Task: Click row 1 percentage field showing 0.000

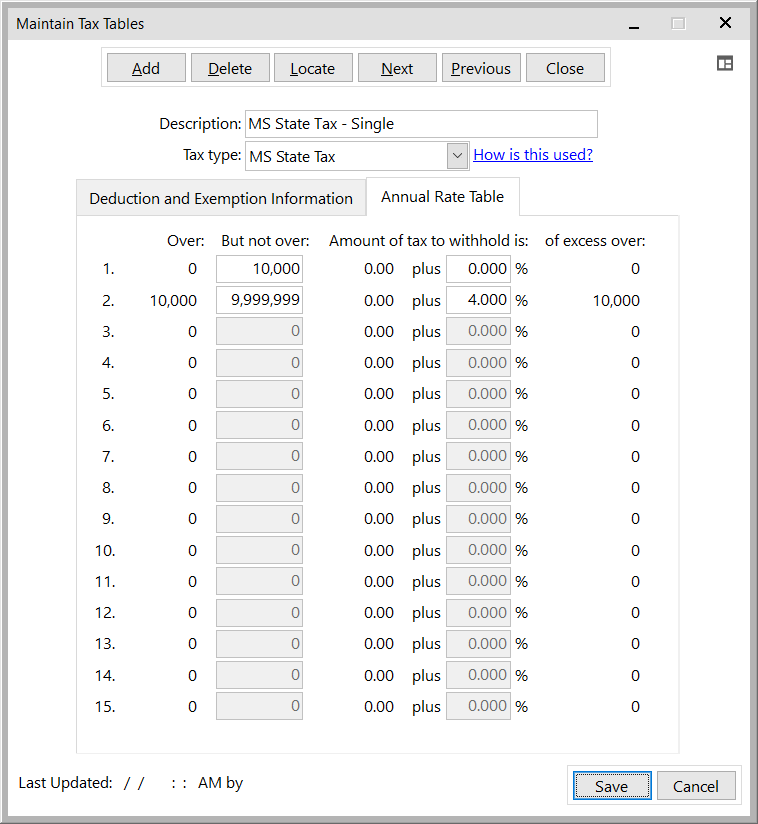Action: 478,269
